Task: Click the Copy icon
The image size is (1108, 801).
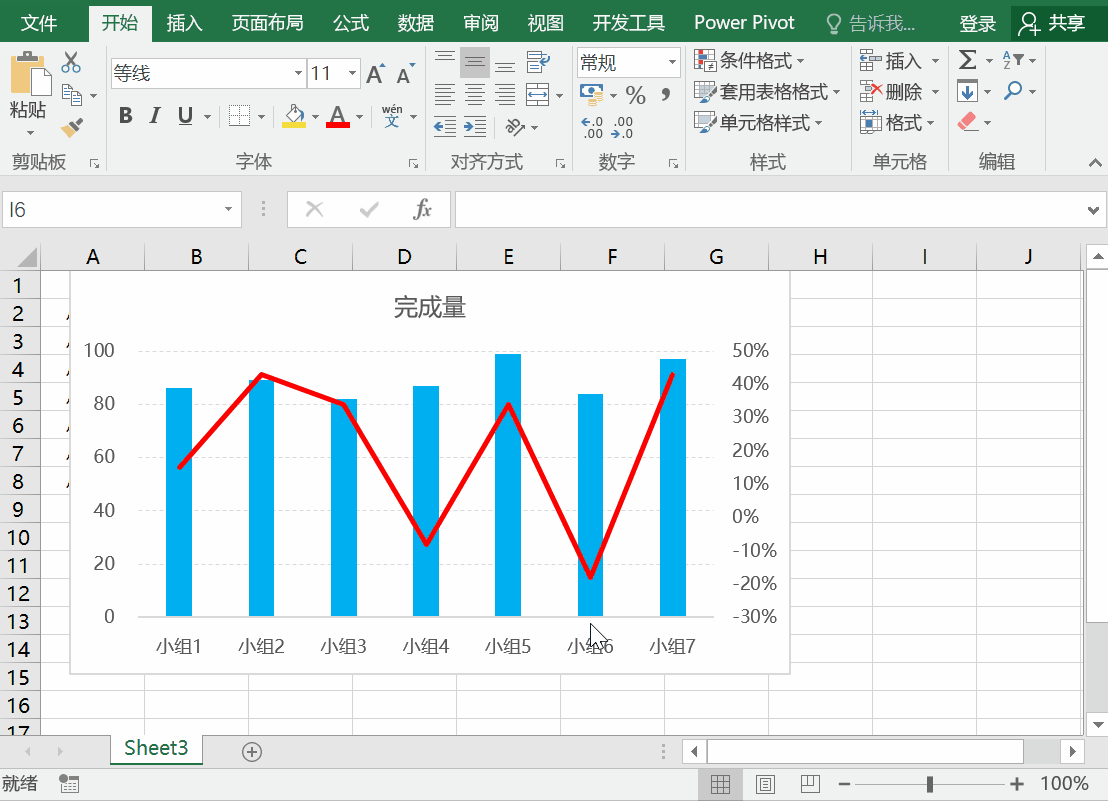Action: (71, 94)
